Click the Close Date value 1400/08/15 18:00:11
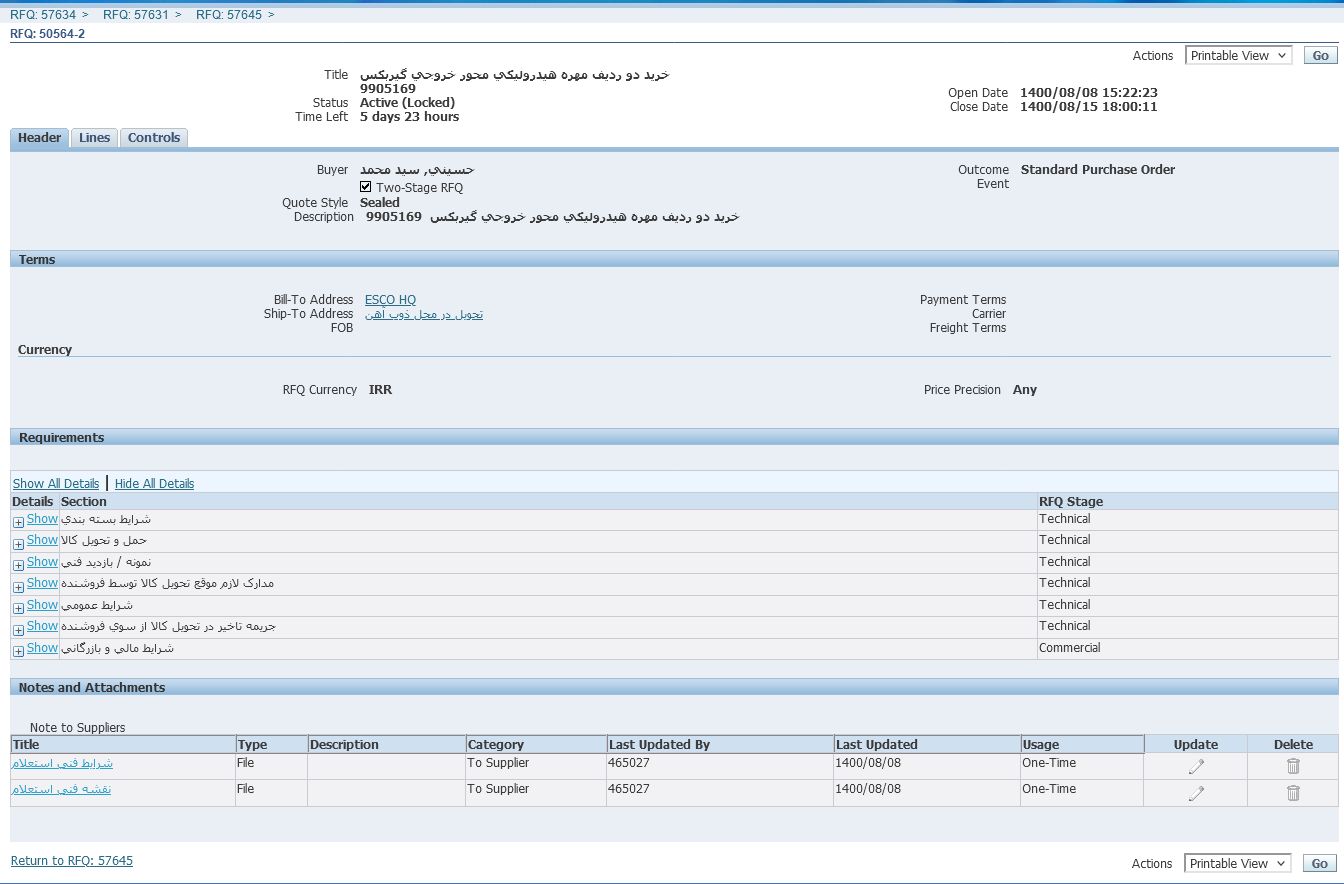This screenshot has height=884, width=1344. pyautogui.click(x=1089, y=107)
